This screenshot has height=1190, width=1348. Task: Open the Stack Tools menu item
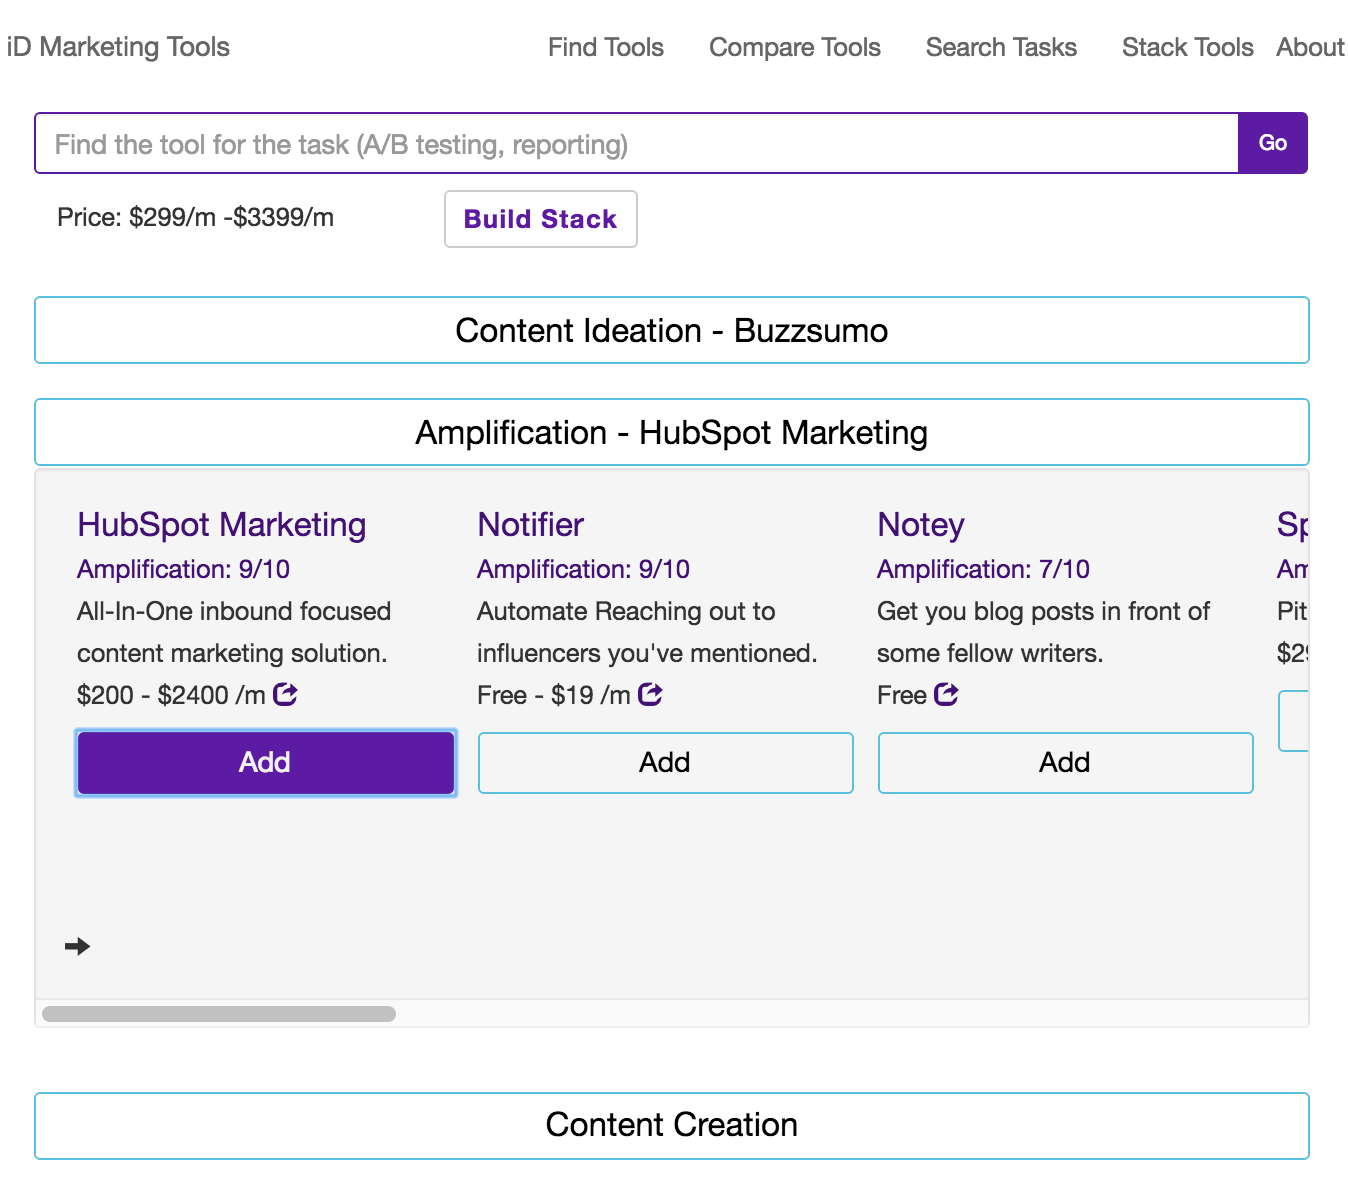pos(1187,47)
